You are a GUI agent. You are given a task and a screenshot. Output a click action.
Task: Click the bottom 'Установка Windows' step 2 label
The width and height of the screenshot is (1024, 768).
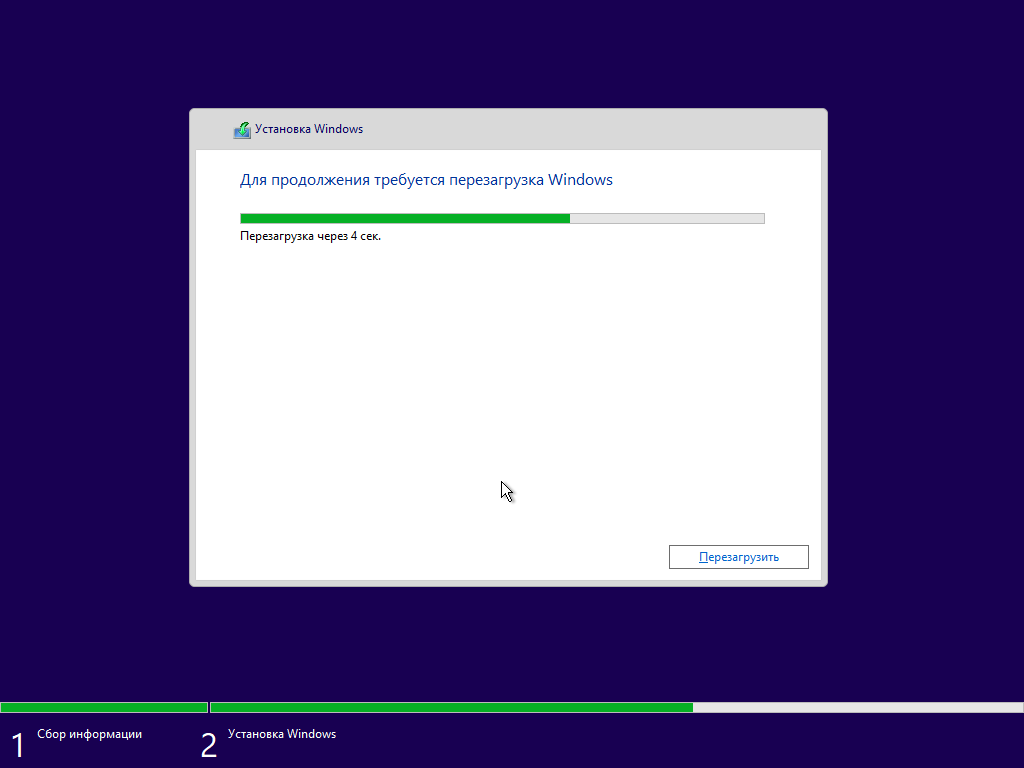pos(282,734)
